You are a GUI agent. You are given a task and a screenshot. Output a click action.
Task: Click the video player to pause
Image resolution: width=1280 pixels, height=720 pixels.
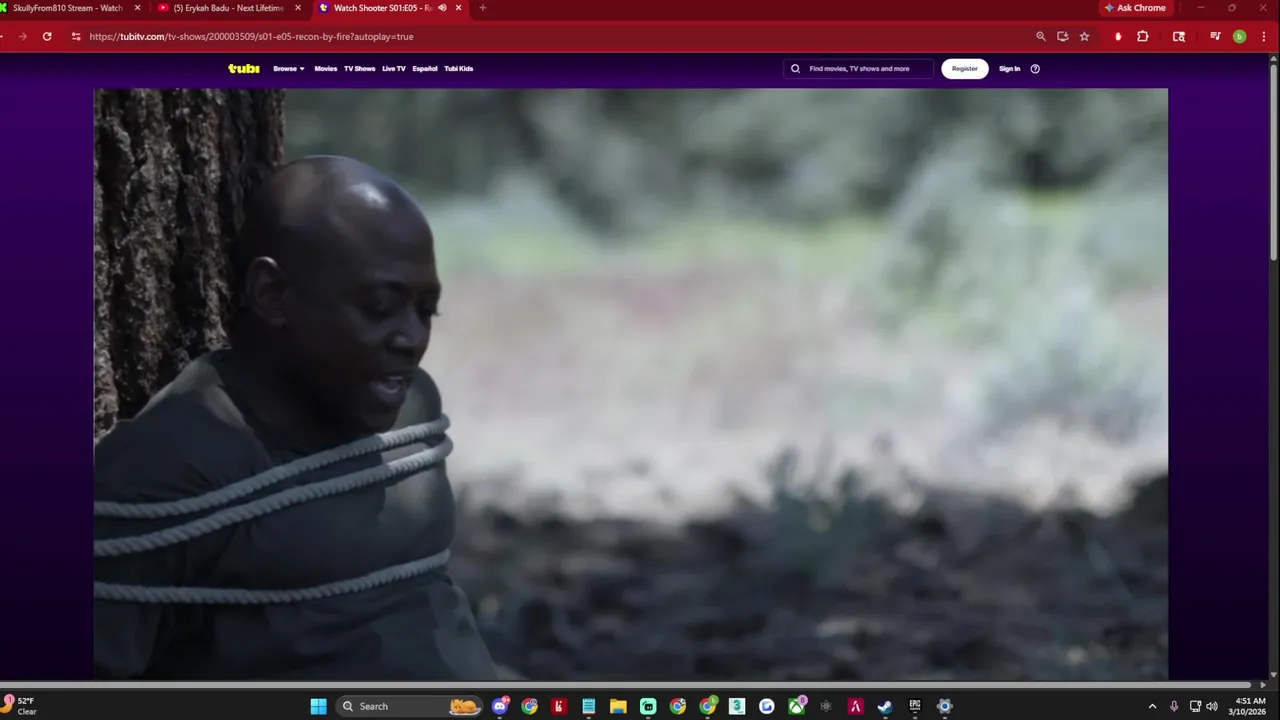(630, 384)
